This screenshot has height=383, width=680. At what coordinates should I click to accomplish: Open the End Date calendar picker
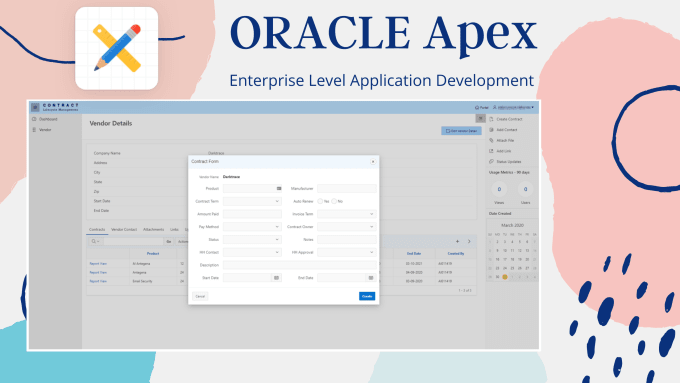point(371,278)
